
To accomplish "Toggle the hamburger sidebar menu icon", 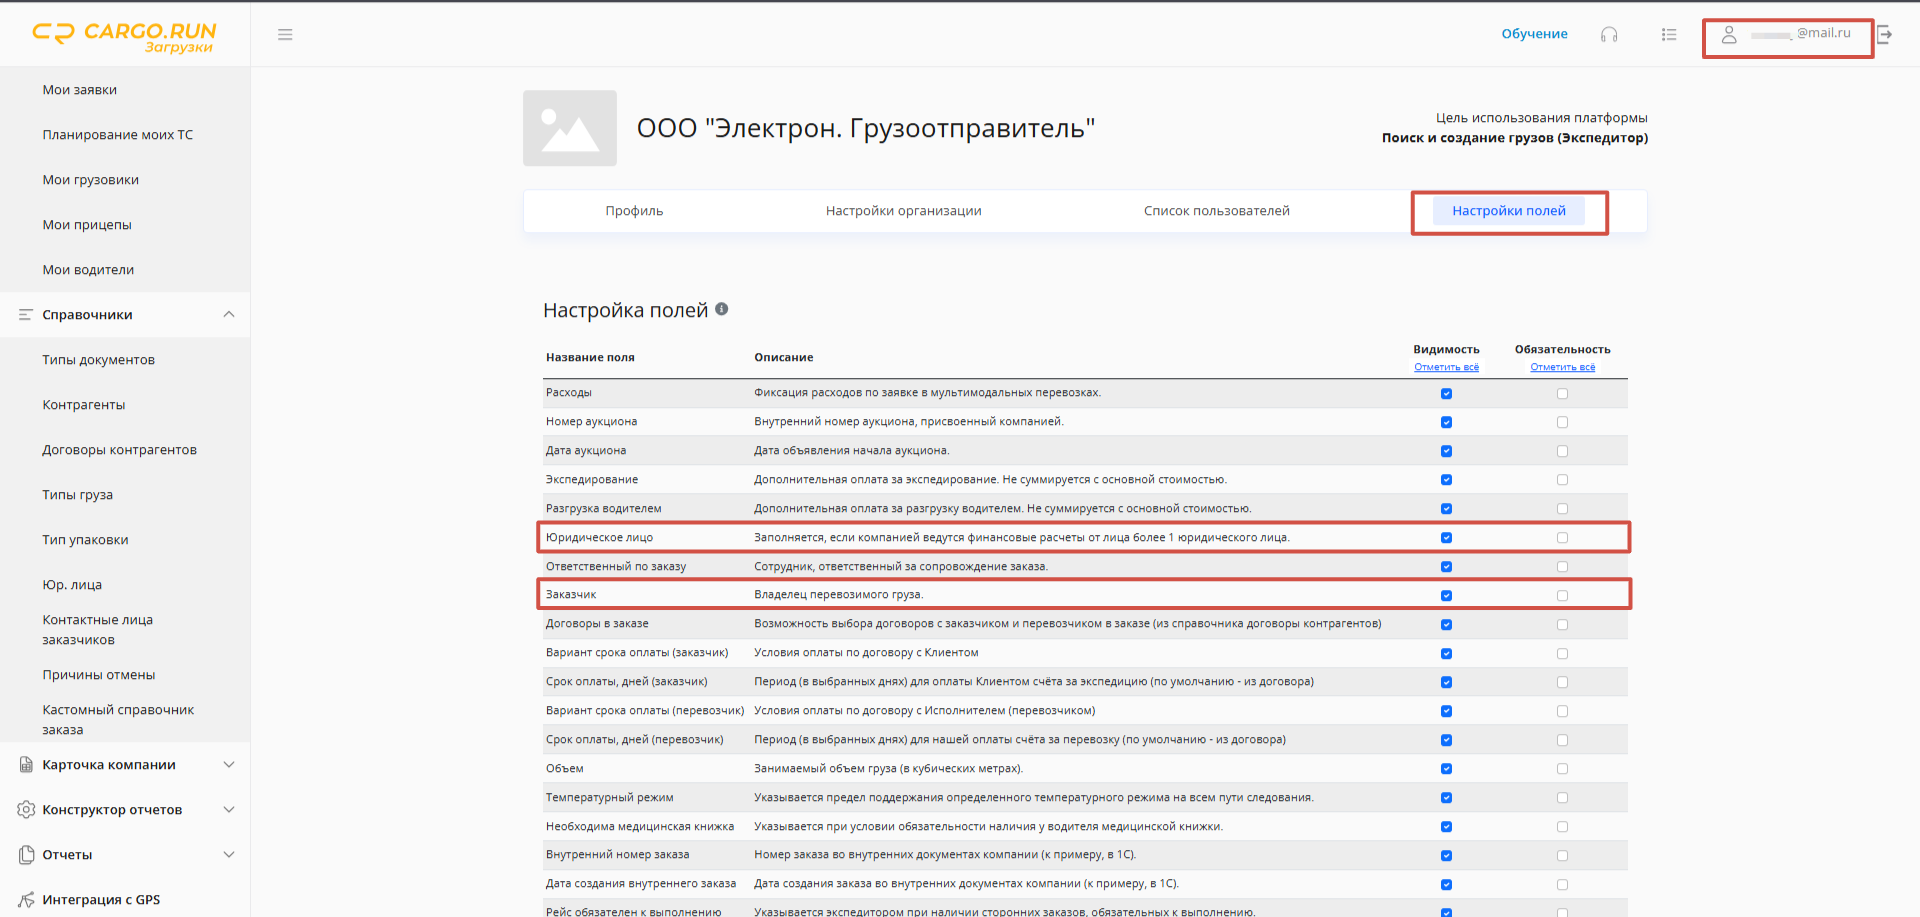I will pyautogui.click(x=285, y=35).
